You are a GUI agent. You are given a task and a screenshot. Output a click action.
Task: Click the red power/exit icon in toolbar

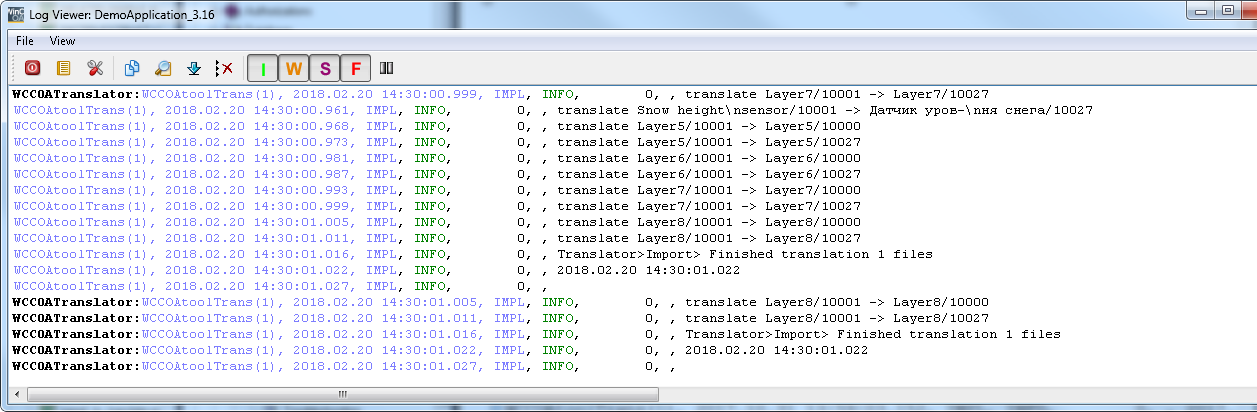[32, 68]
